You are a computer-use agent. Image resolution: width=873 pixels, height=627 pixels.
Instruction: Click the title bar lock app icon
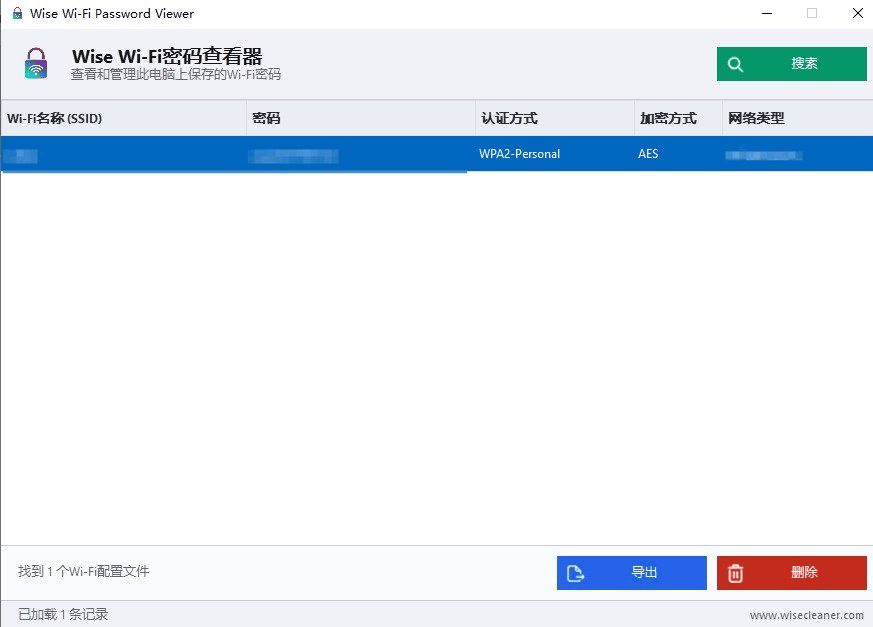17,13
